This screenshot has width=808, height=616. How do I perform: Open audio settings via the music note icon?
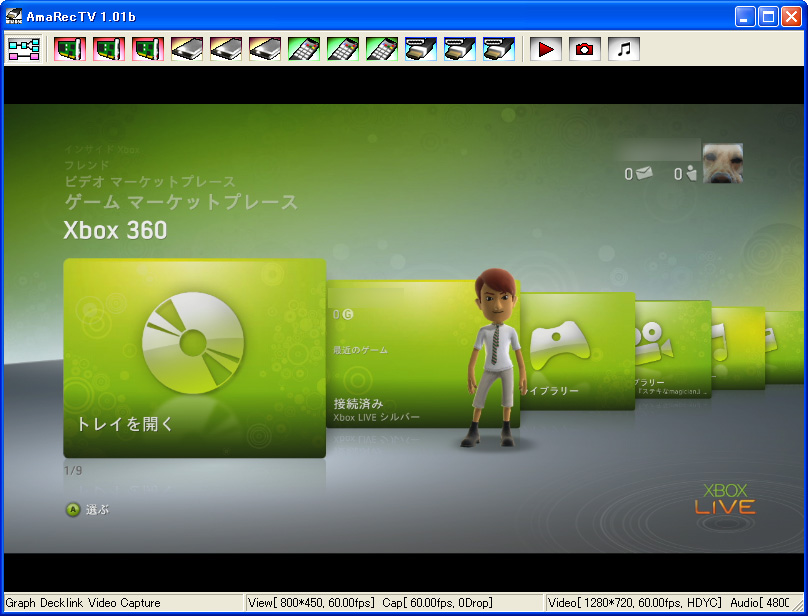(622, 48)
